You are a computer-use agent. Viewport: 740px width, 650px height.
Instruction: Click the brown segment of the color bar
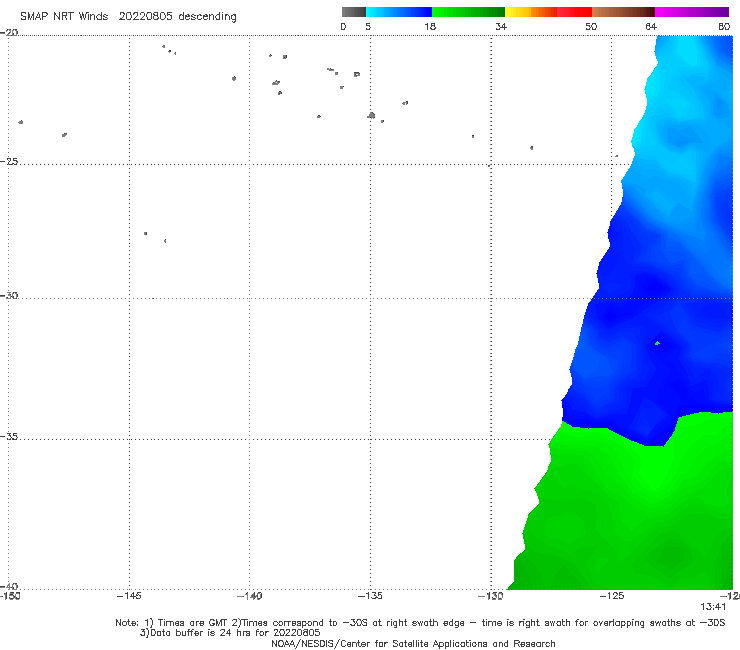pyautogui.click(x=623, y=12)
